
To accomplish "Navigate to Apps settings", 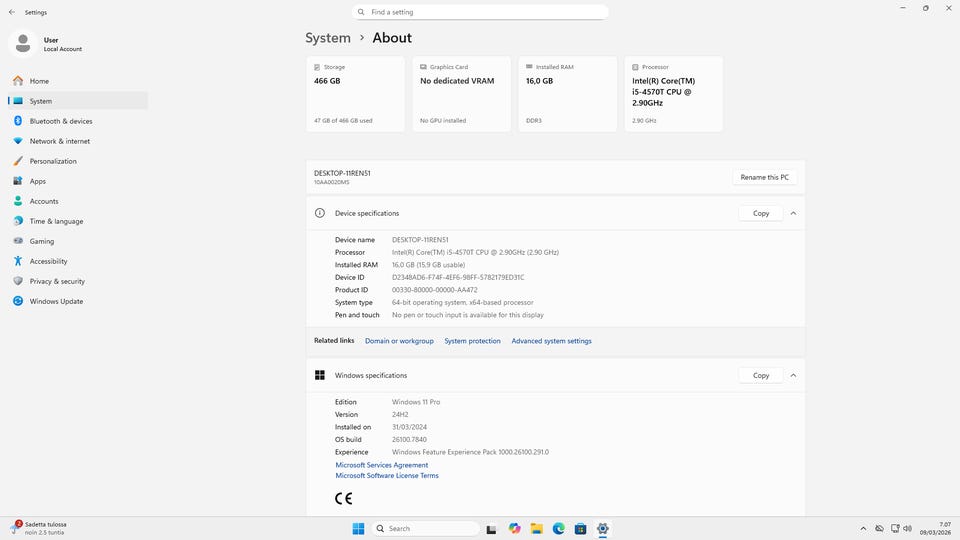I will pyautogui.click(x=38, y=181).
